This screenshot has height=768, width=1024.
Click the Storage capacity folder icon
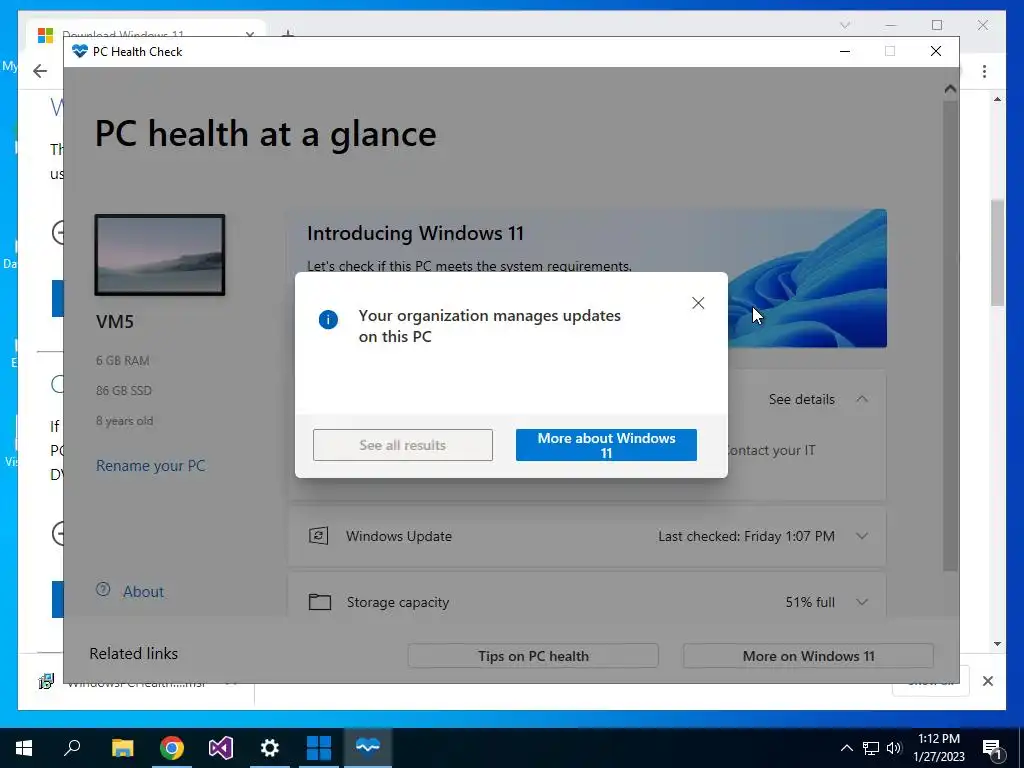point(319,602)
